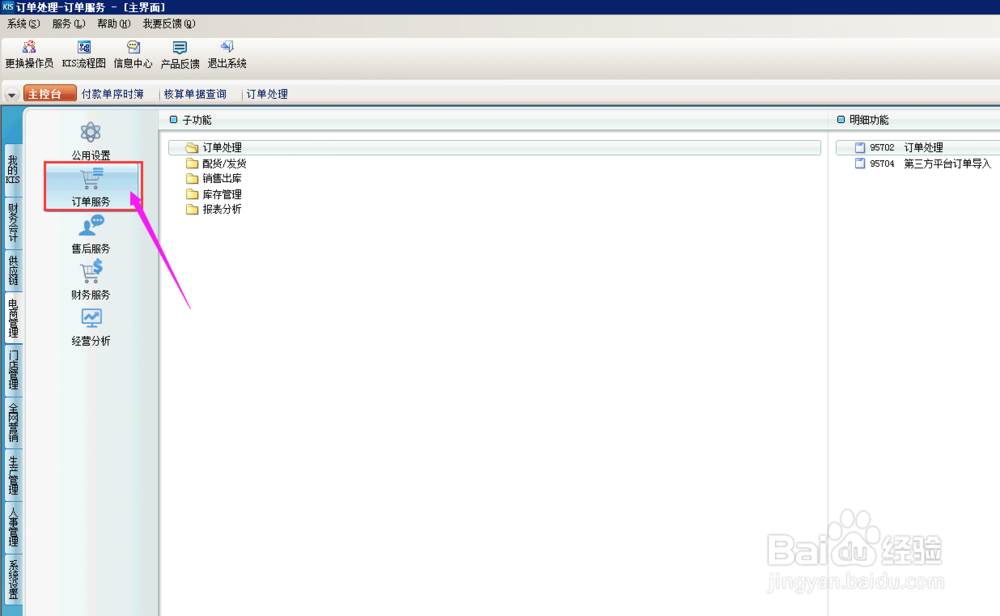Switch to the 订单处理 tab
Screen dimensions: 1000x616
coord(267,94)
